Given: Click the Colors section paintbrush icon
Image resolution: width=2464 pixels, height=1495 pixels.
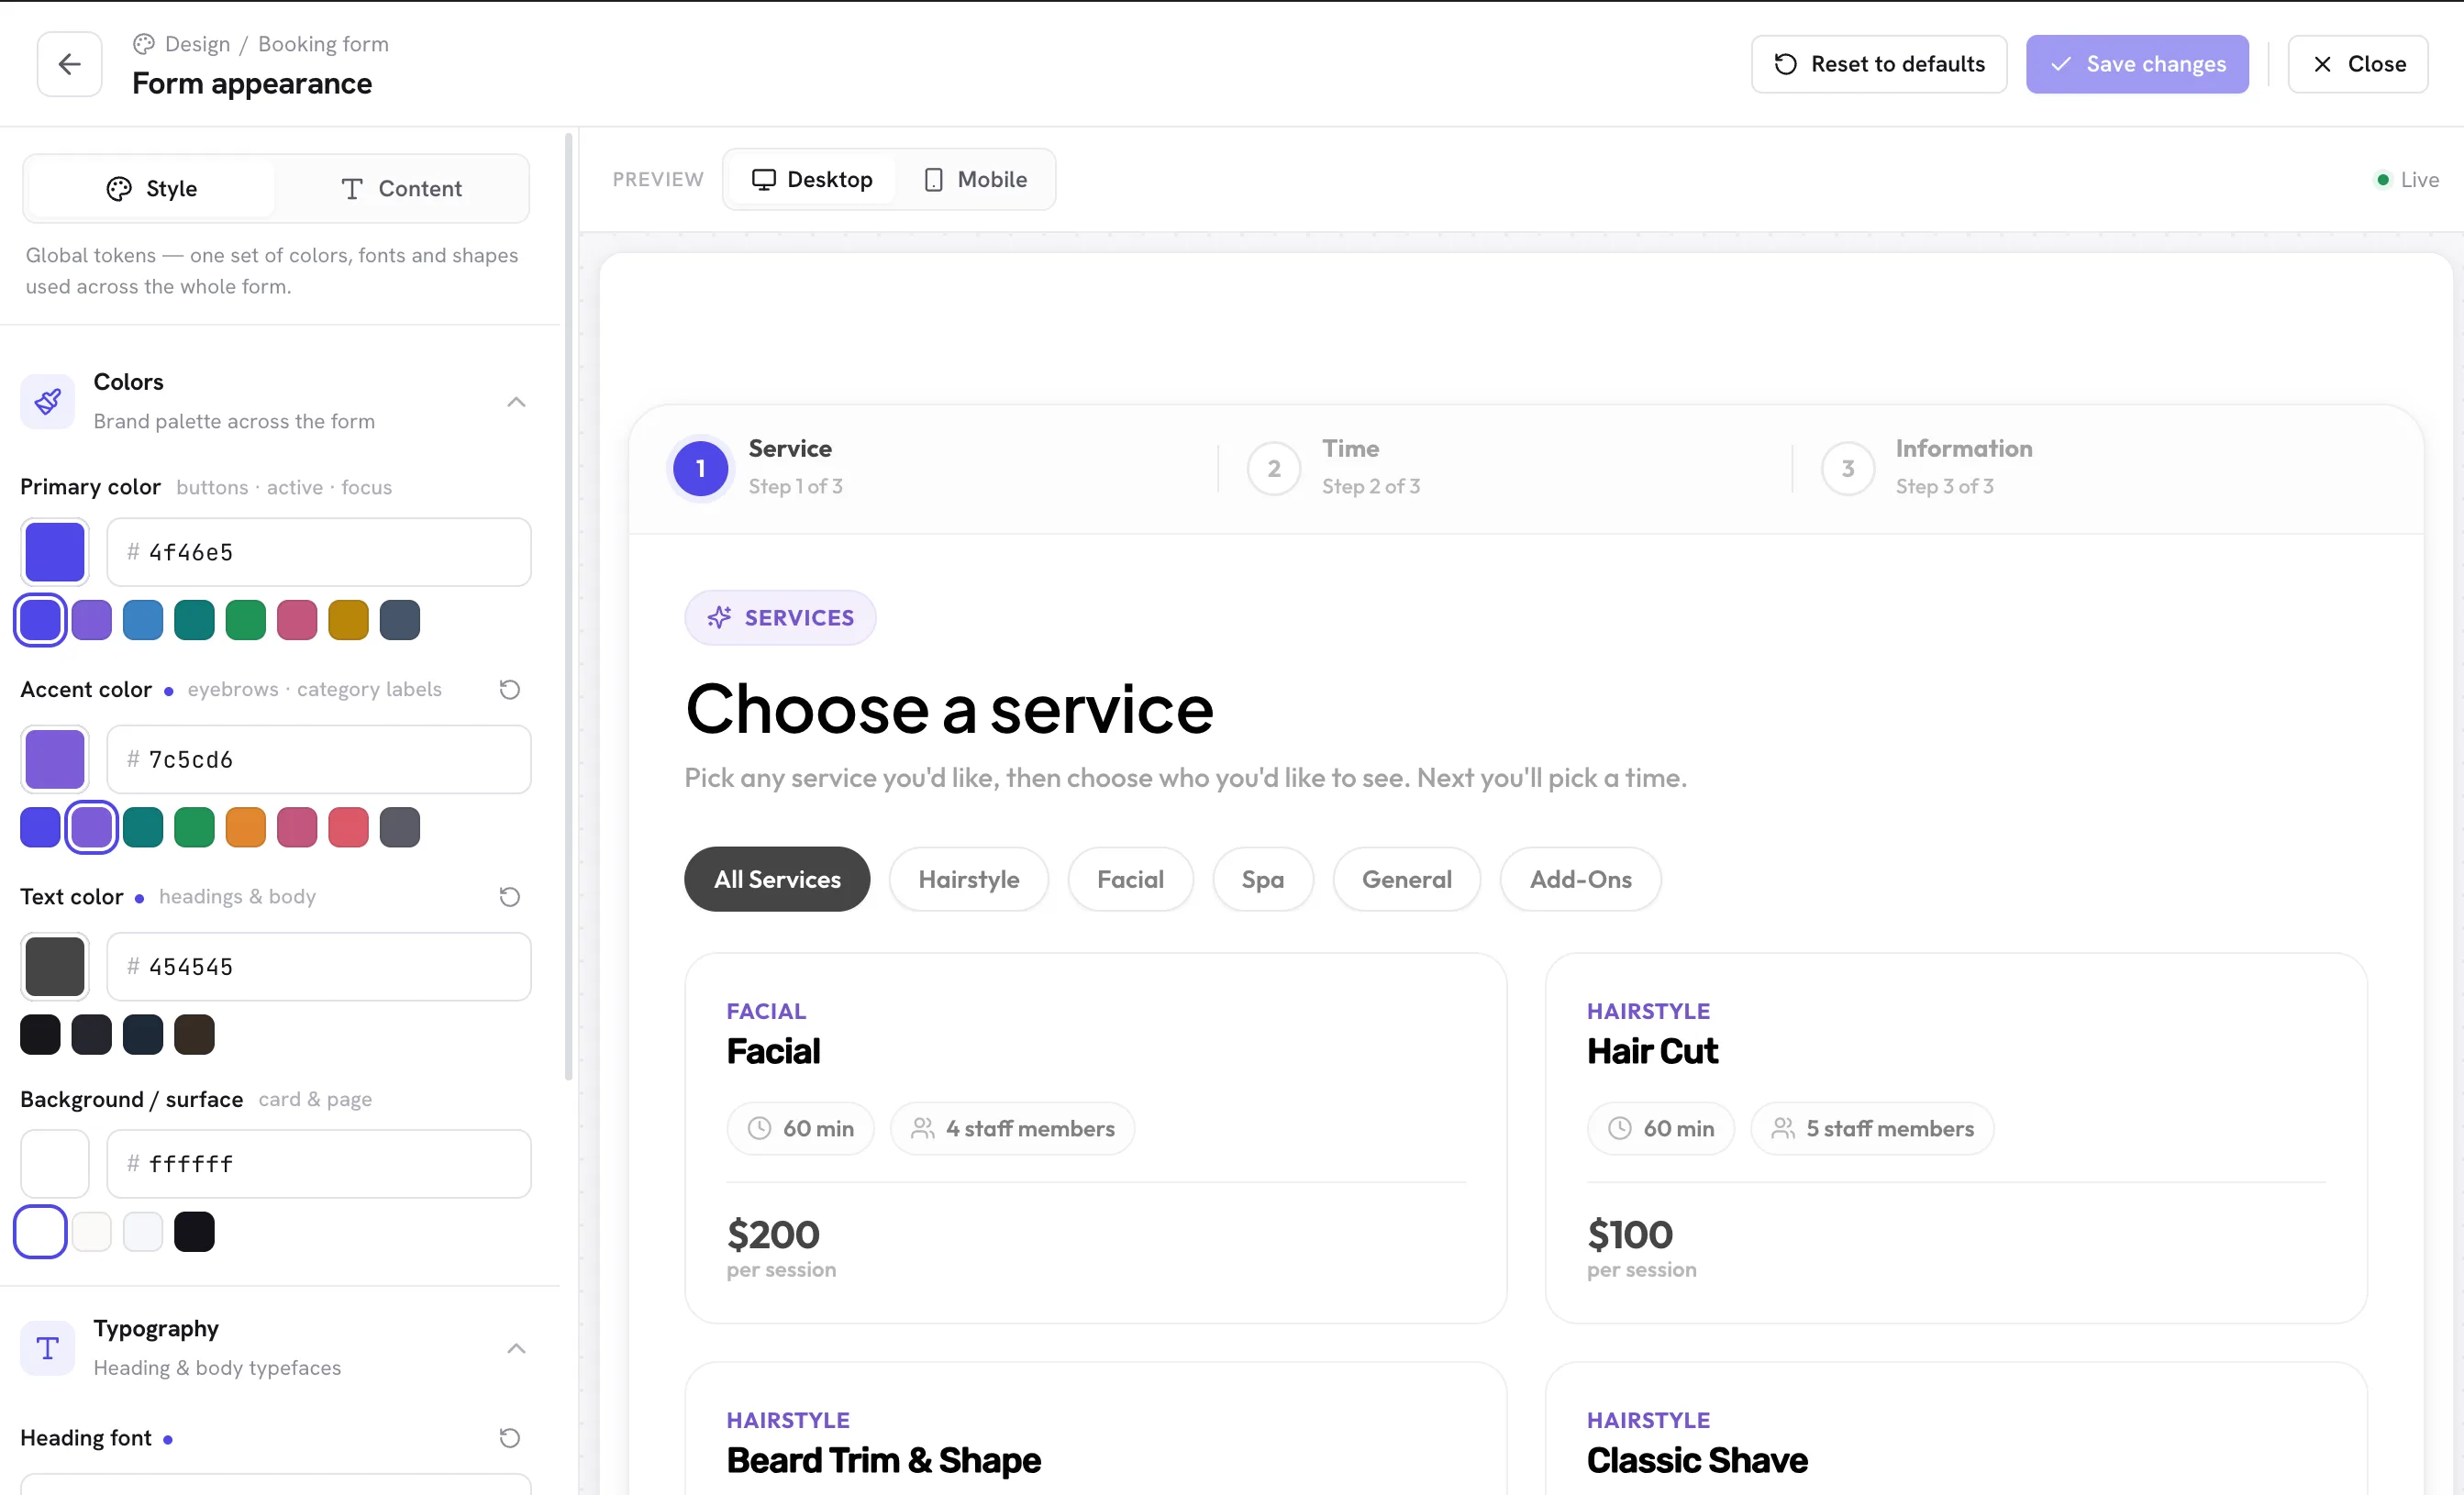Looking at the screenshot, I should point(47,401).
